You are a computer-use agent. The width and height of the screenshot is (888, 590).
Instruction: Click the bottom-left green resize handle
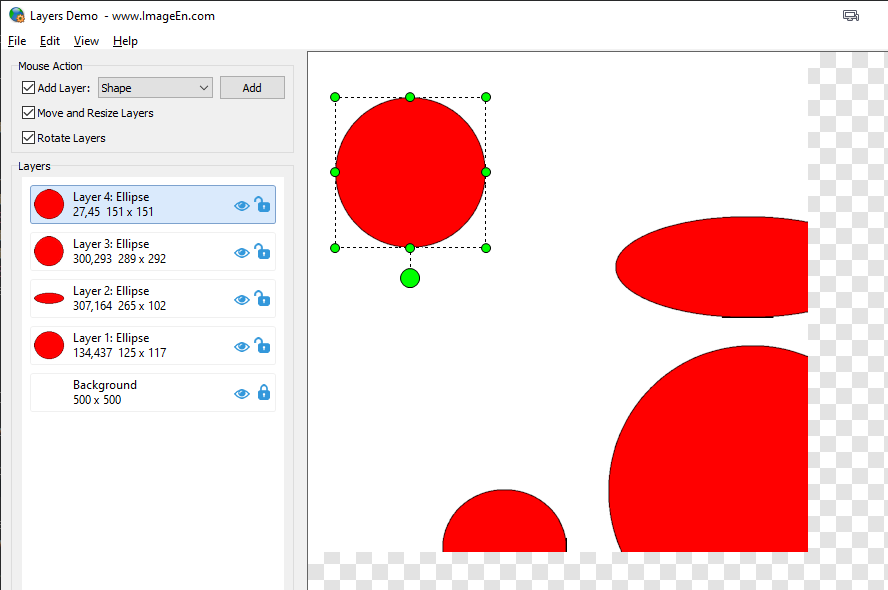335,248
